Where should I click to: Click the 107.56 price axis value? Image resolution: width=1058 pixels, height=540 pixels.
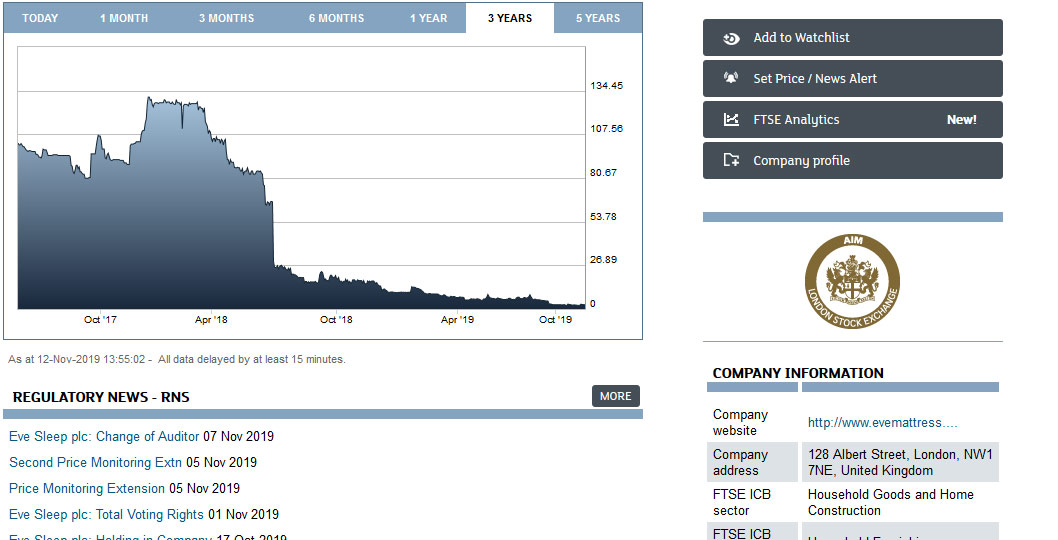pyautogui.click(x=607, y=129)
